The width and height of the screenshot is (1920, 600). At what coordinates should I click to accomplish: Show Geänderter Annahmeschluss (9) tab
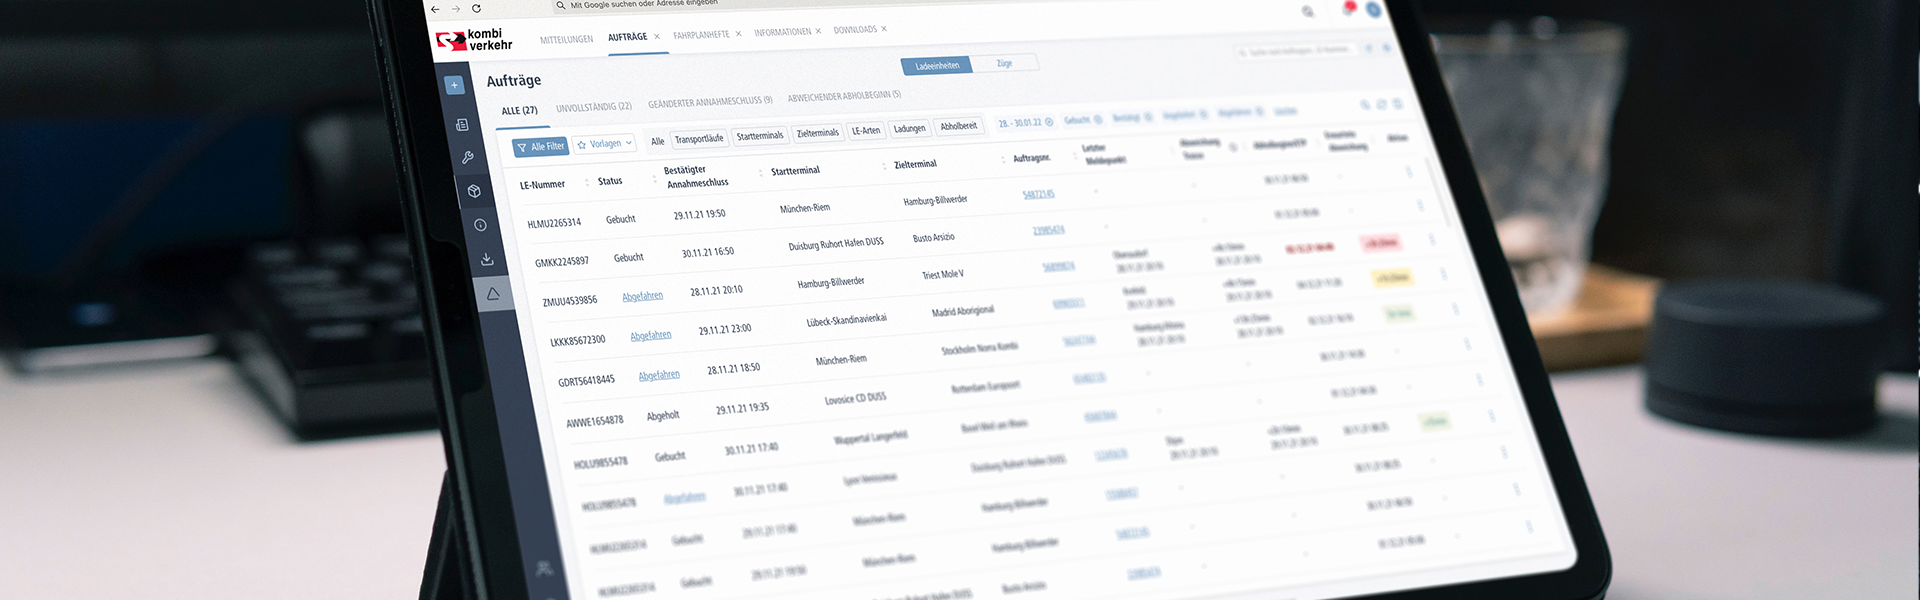click(x=710, y=102)
